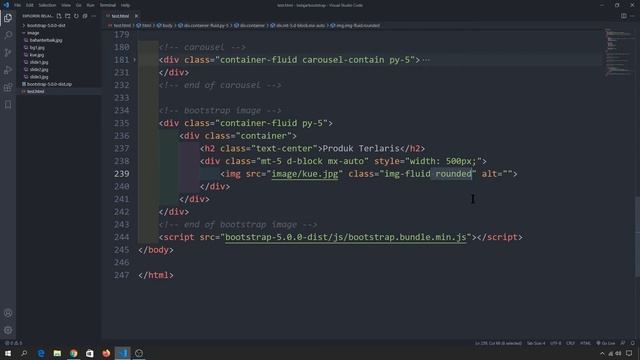Open Firefox from taskbar
The width and height of the screenshot is (640, 360).
(106, 353)
